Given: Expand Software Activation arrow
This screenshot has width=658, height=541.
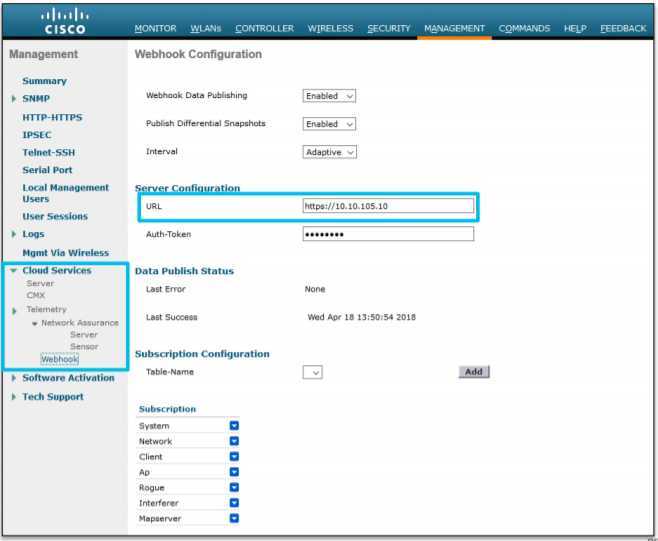Looking at the screenshot, I should 13,378.
